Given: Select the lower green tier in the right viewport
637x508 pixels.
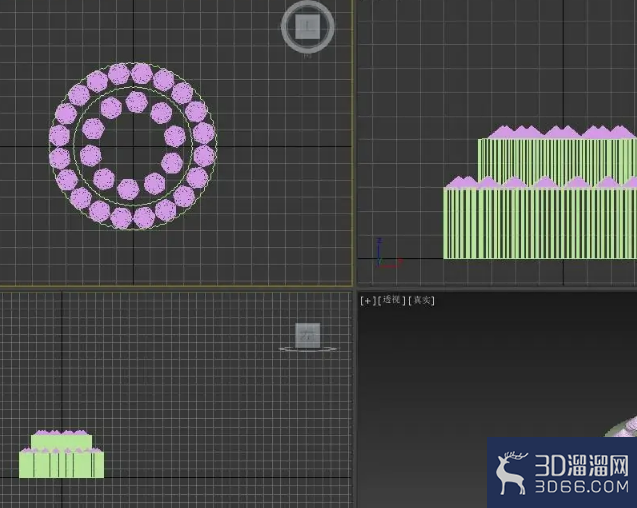Looking at the screenshot, I should click(540, 224).
